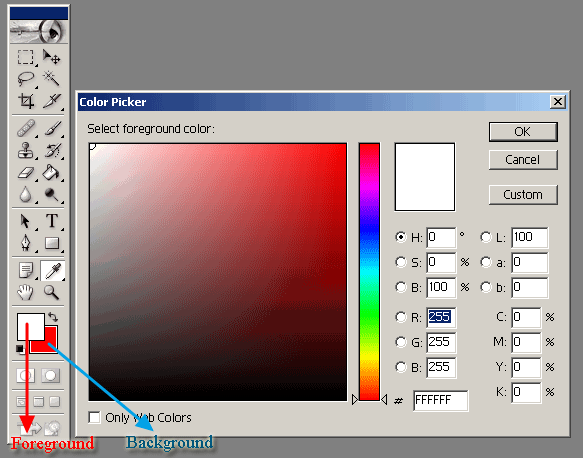Viewport: 583px width, 458px height.
Task: Click the Adobe Online eye image
Action: [x=39, y=31]
